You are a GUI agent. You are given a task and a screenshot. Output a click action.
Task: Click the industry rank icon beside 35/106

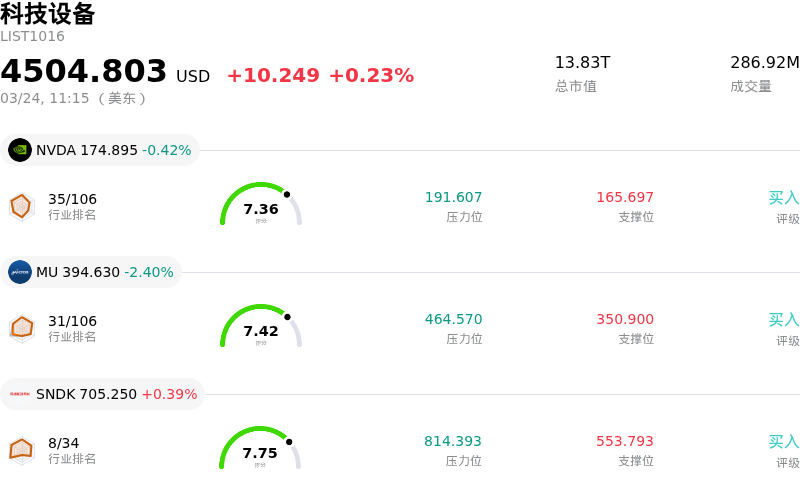coord(21,206)
